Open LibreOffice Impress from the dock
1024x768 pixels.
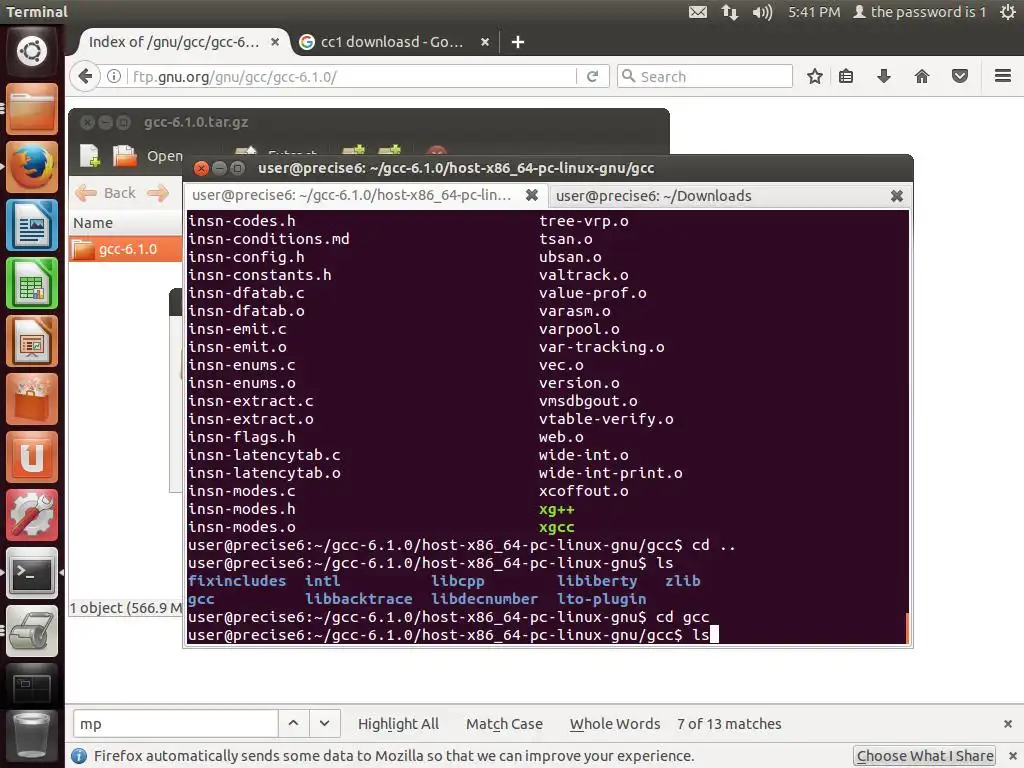tap(31, 341)
